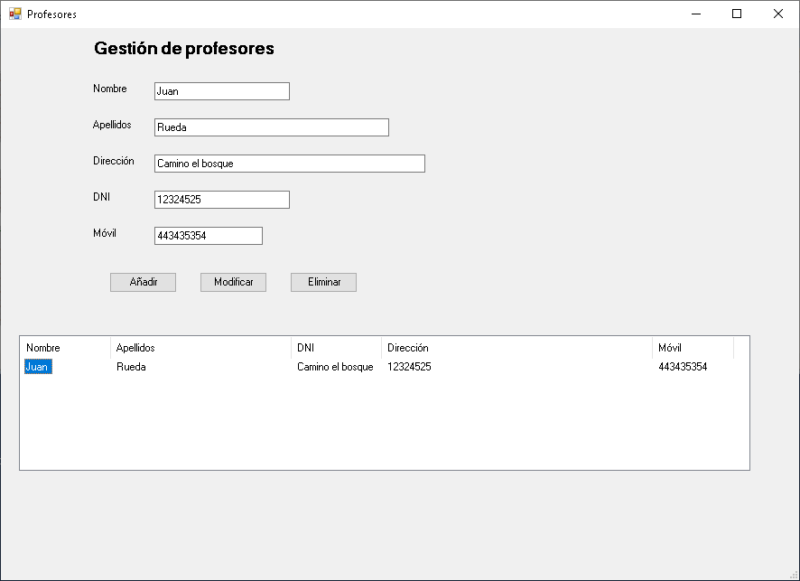
Task: Click the 443435354 cell in list row
Action: click(682, 367)
